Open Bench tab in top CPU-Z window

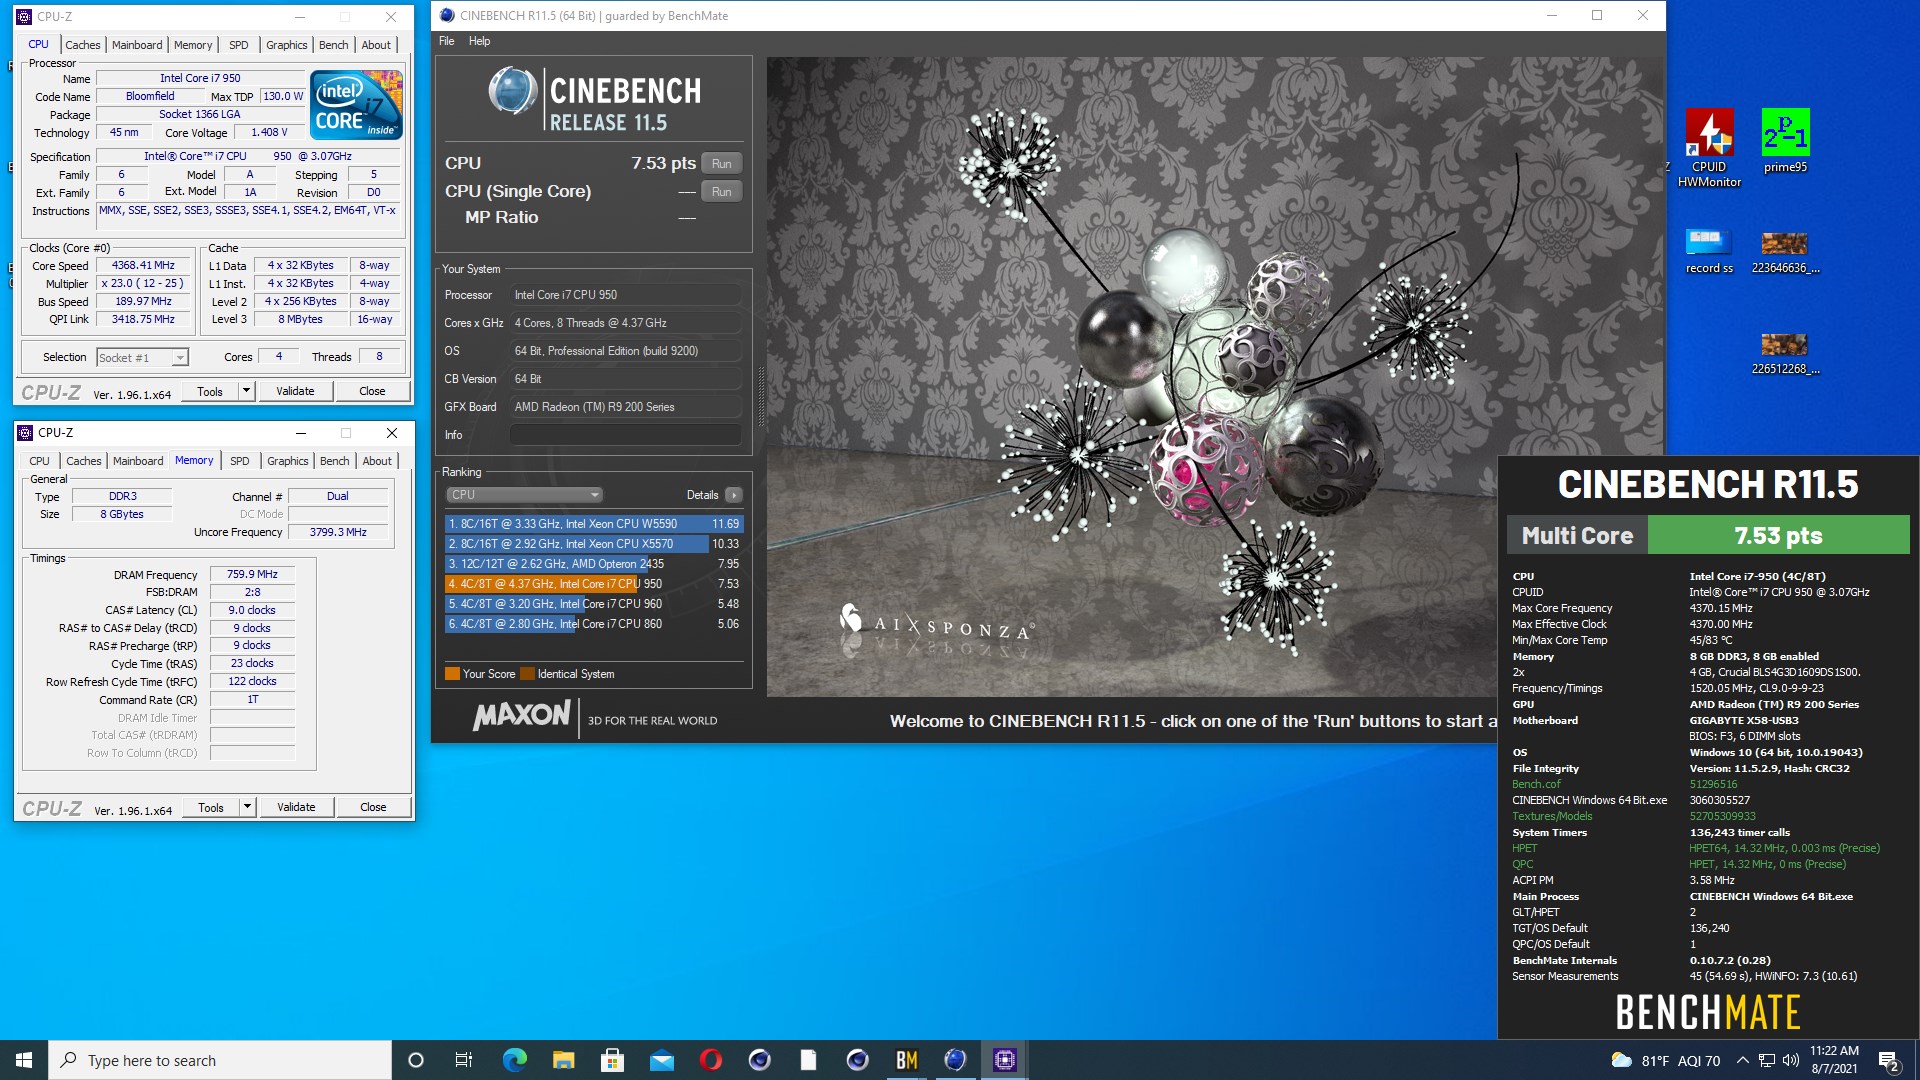pos(334,45)
